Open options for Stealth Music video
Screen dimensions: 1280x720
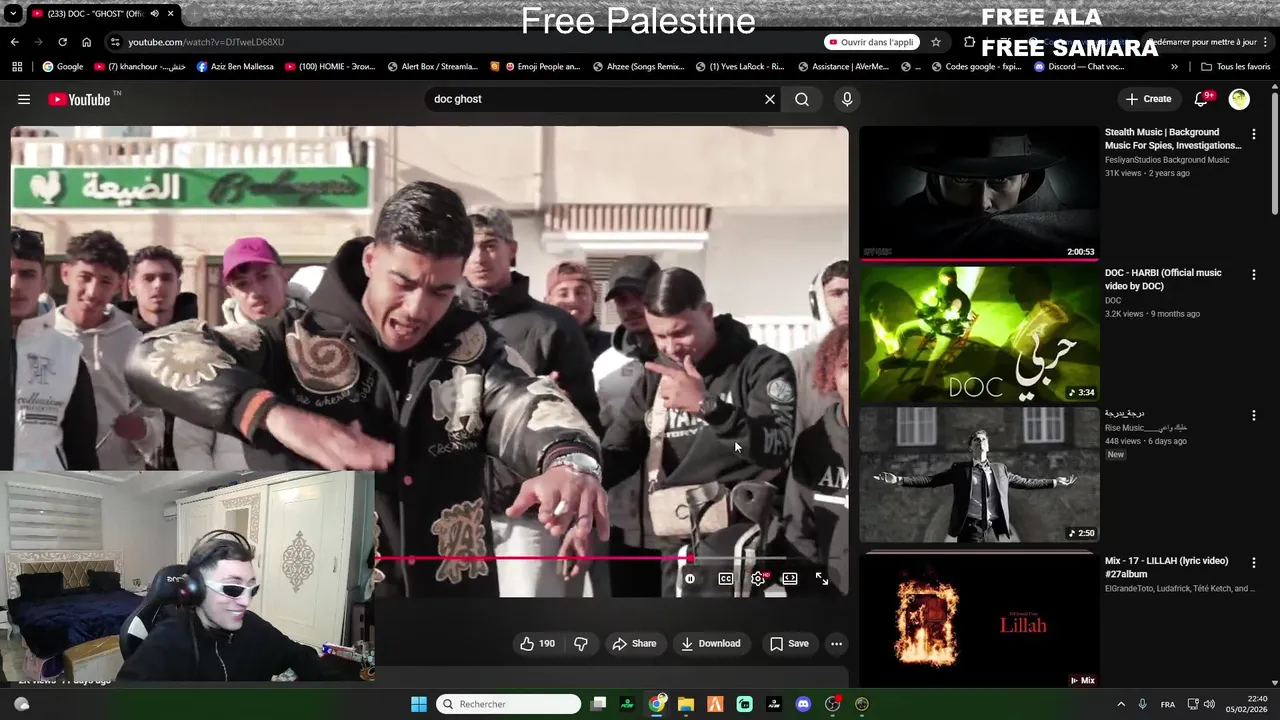click(x=1254, y=134)
